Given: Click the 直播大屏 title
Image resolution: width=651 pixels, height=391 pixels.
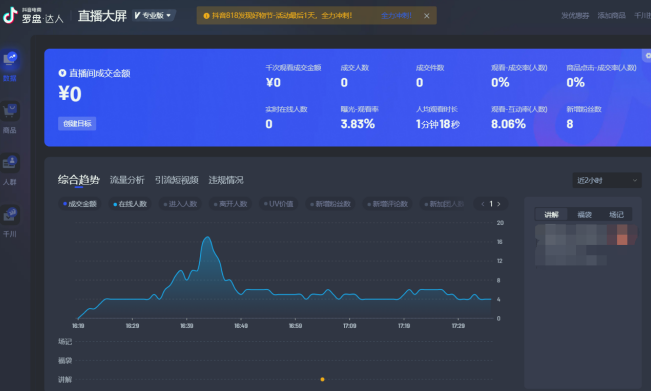Looking at the screenshot, I should click(102, 16).
